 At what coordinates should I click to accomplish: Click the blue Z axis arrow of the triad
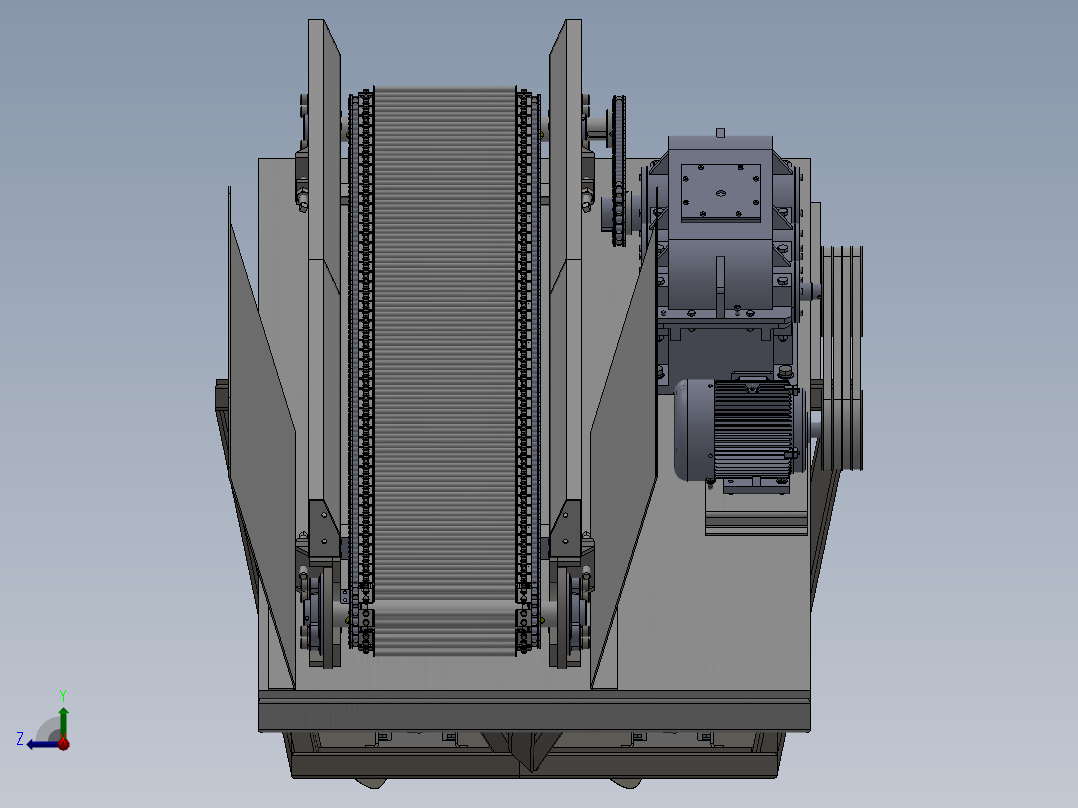41,744
